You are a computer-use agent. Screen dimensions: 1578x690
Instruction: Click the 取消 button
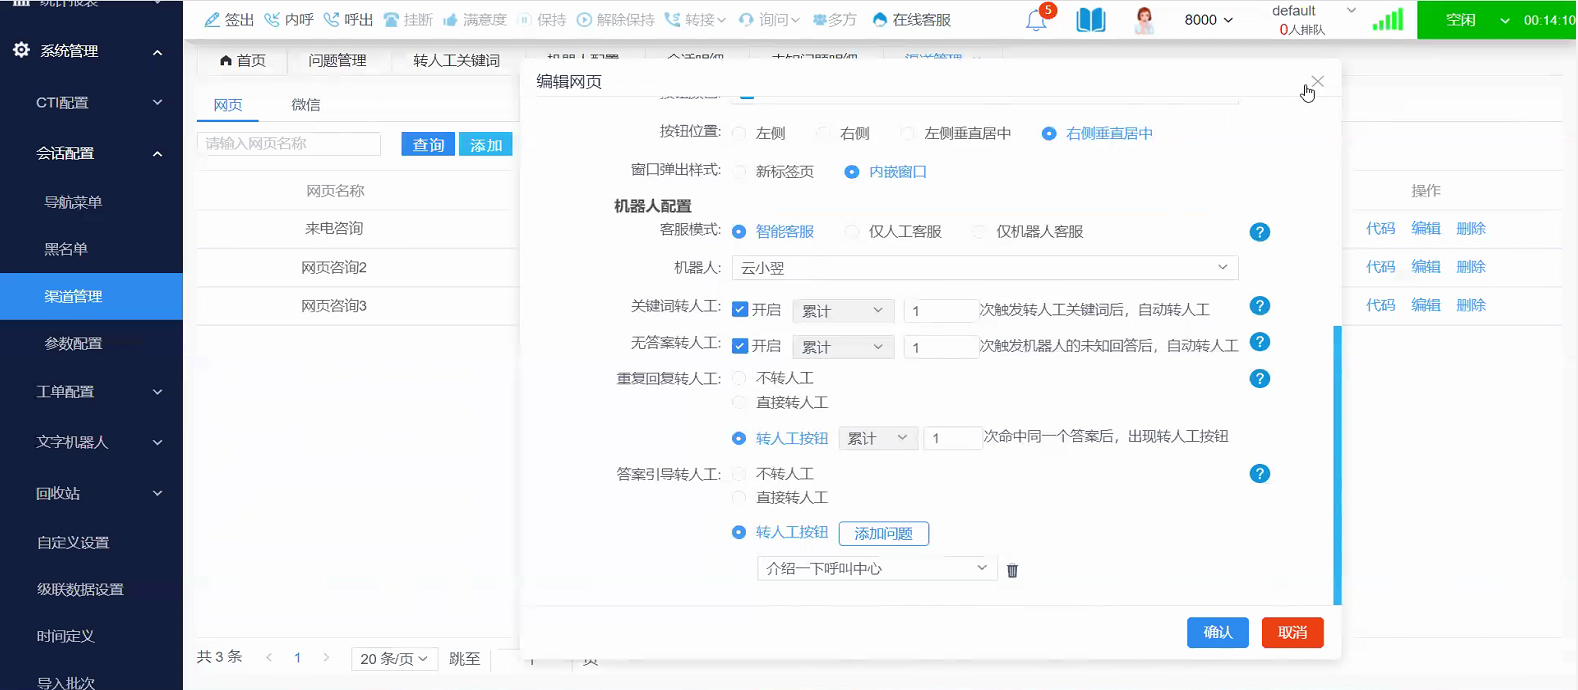1293,633
